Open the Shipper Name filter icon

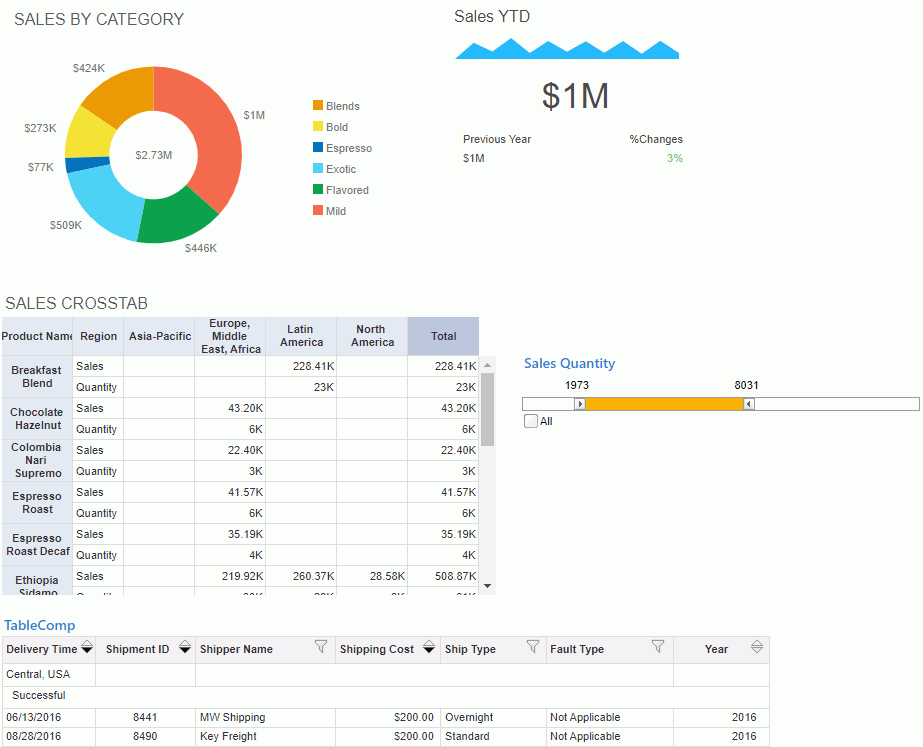pyautogui.click(x=321, y=647)
